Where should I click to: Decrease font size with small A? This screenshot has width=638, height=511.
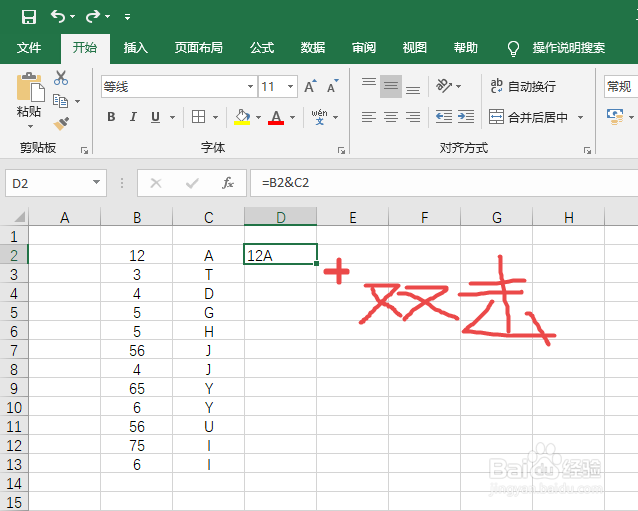point(332,86)
